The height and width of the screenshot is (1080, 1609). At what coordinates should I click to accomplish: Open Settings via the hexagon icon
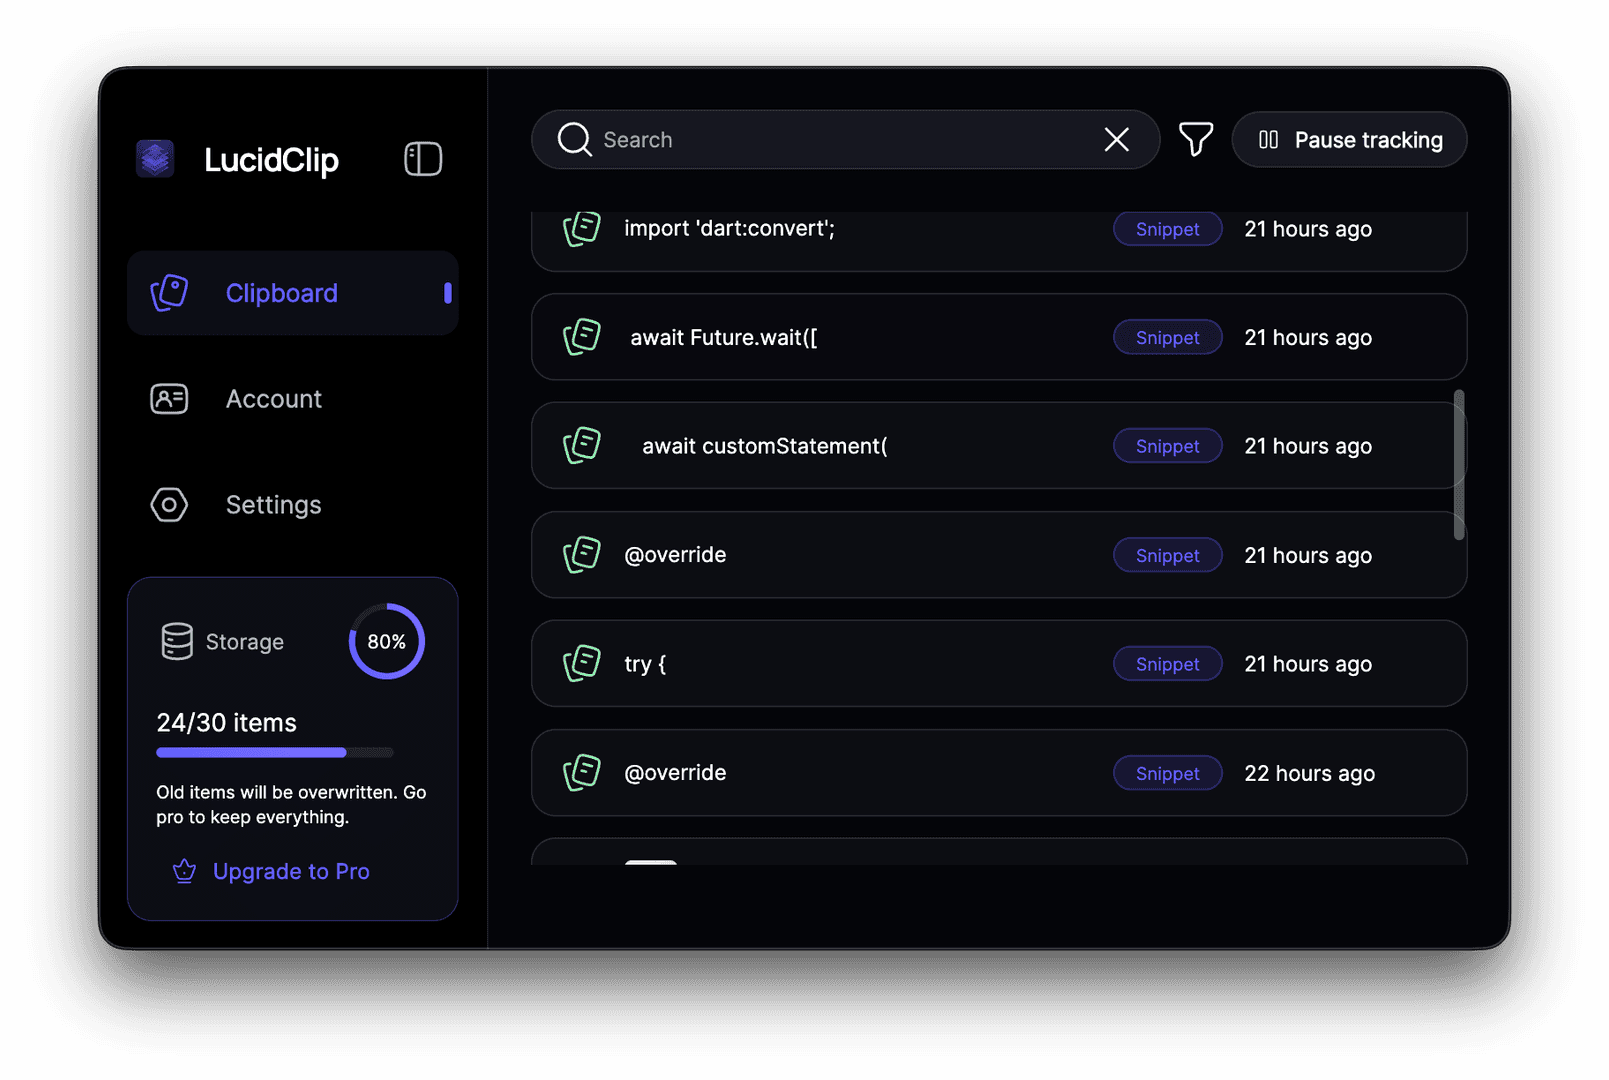click(x=169, y=505)
